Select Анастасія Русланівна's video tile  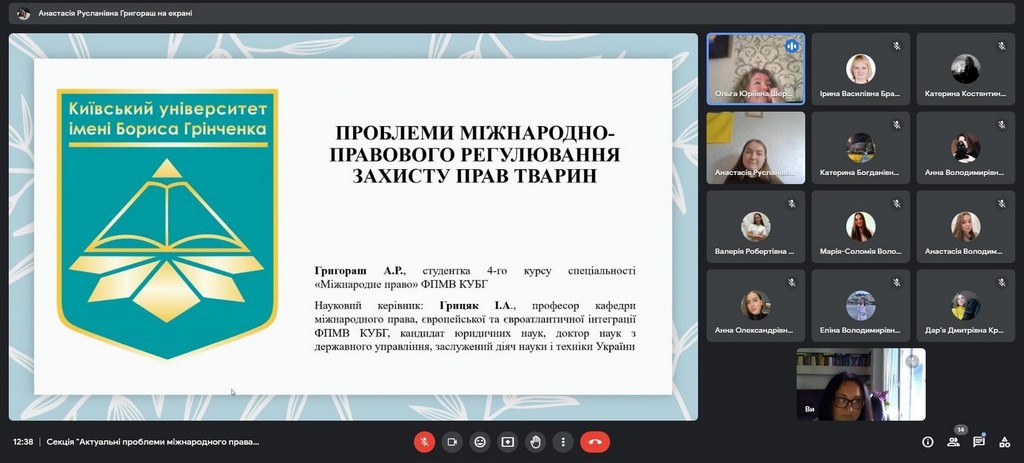tap(755, 147)
